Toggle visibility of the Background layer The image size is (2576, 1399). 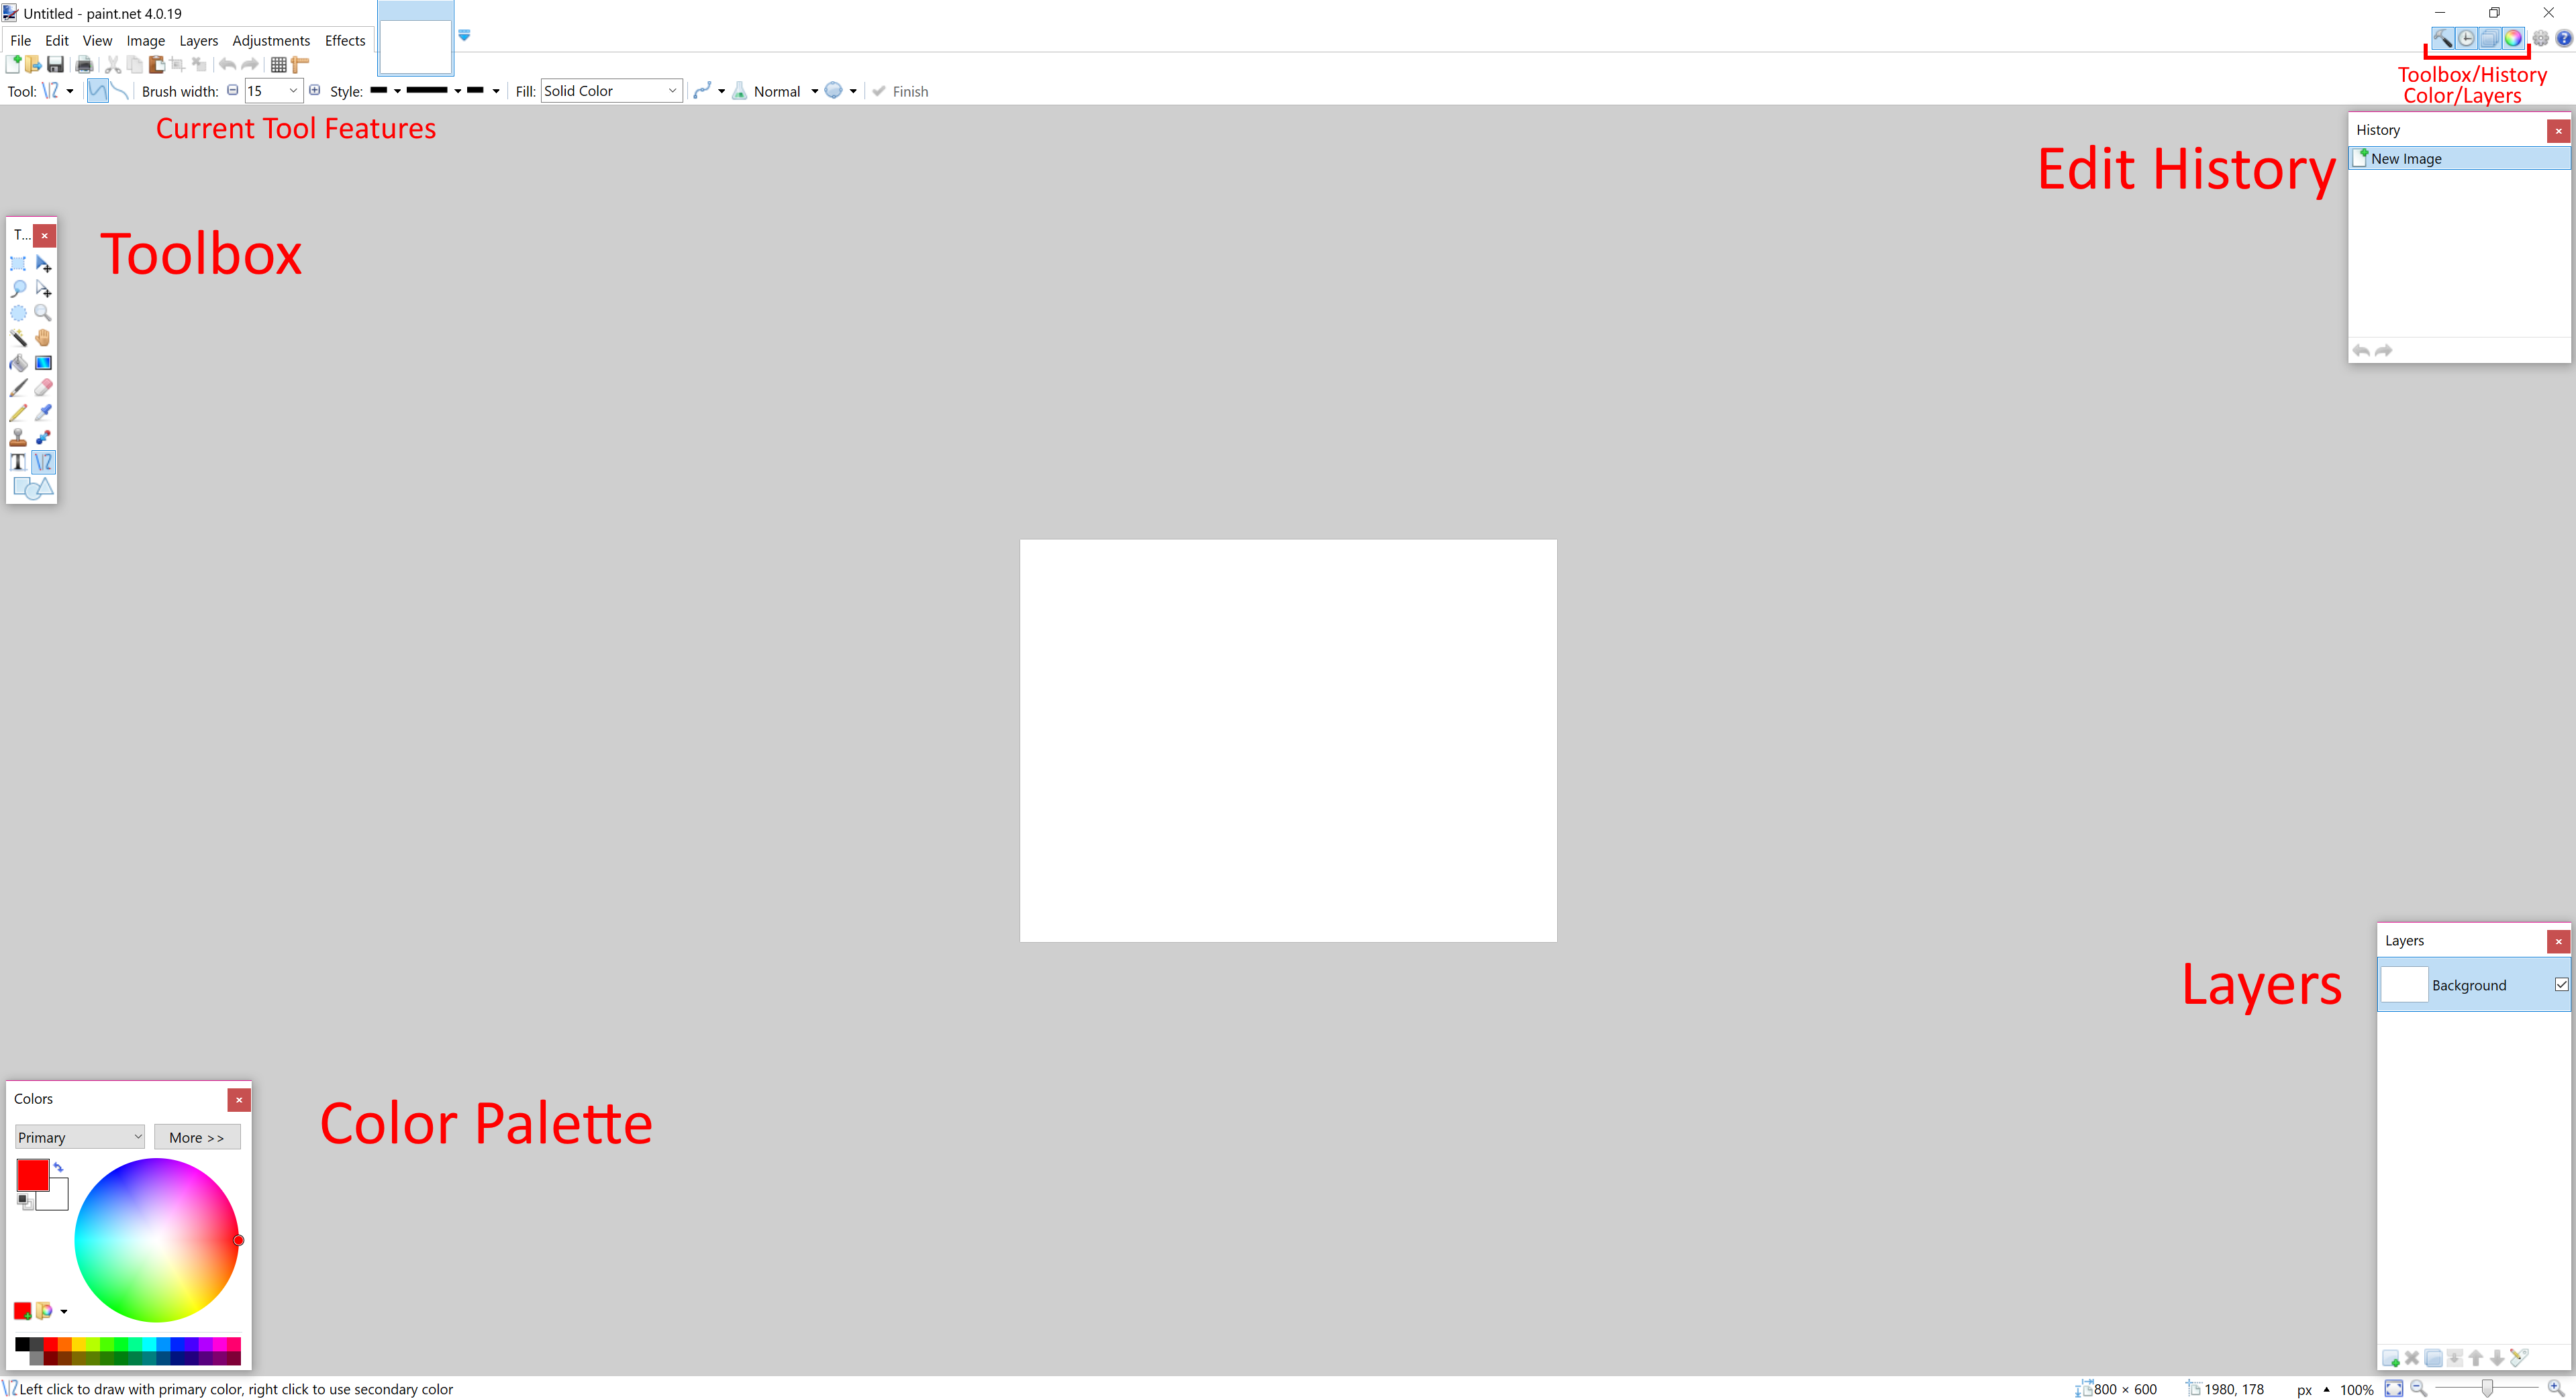click(x=2561, y=984)
